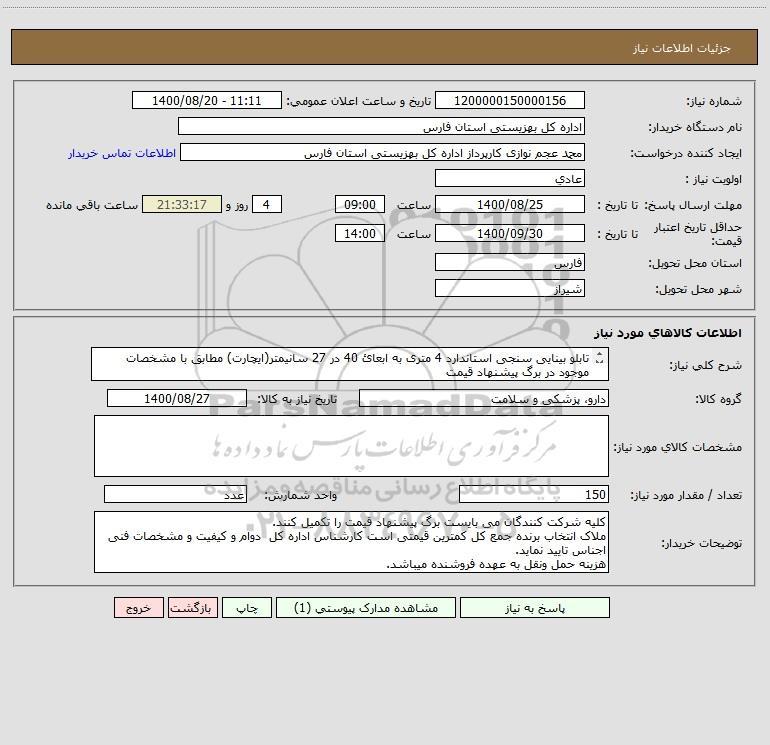
Task: Click the چاپ print button
Action: [247, 607]
